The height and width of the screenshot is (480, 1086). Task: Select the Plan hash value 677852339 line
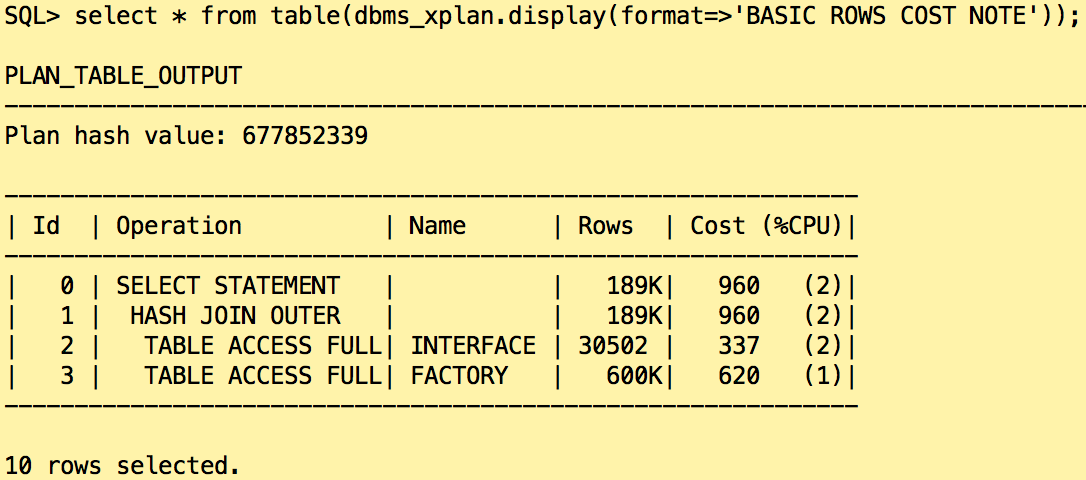[x=186, y=135]
